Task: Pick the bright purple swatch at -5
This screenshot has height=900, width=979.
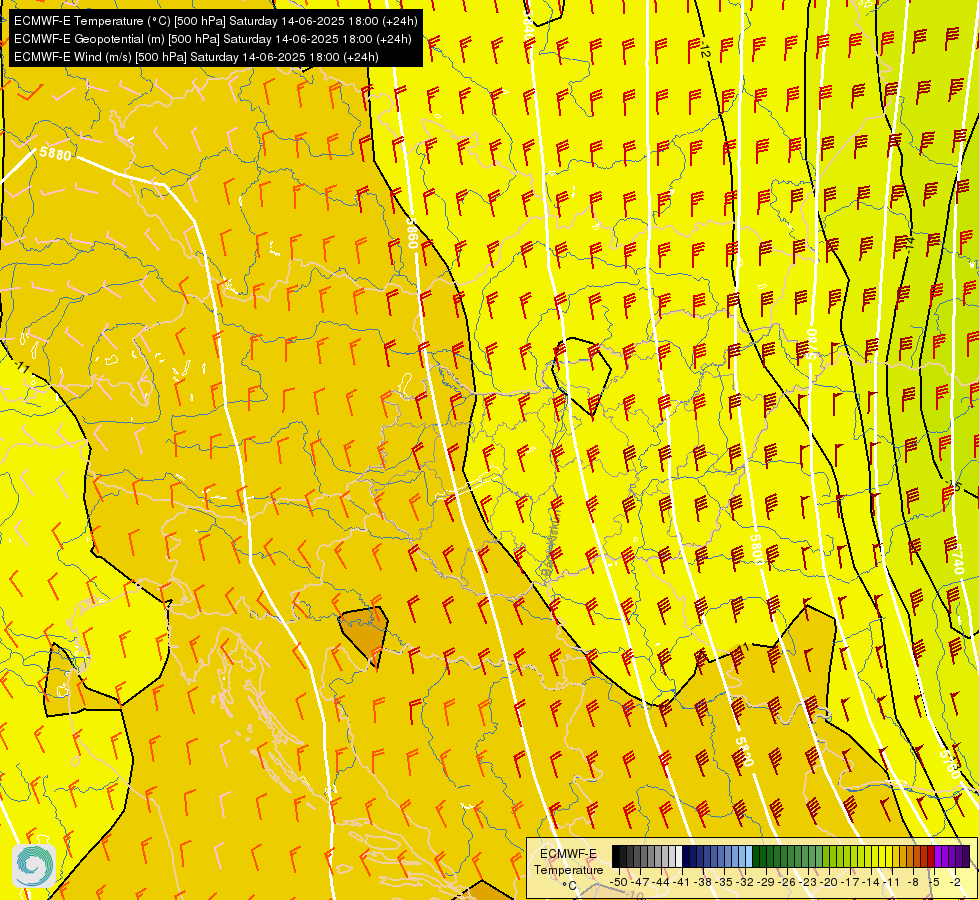Action: tap(938, 856)
